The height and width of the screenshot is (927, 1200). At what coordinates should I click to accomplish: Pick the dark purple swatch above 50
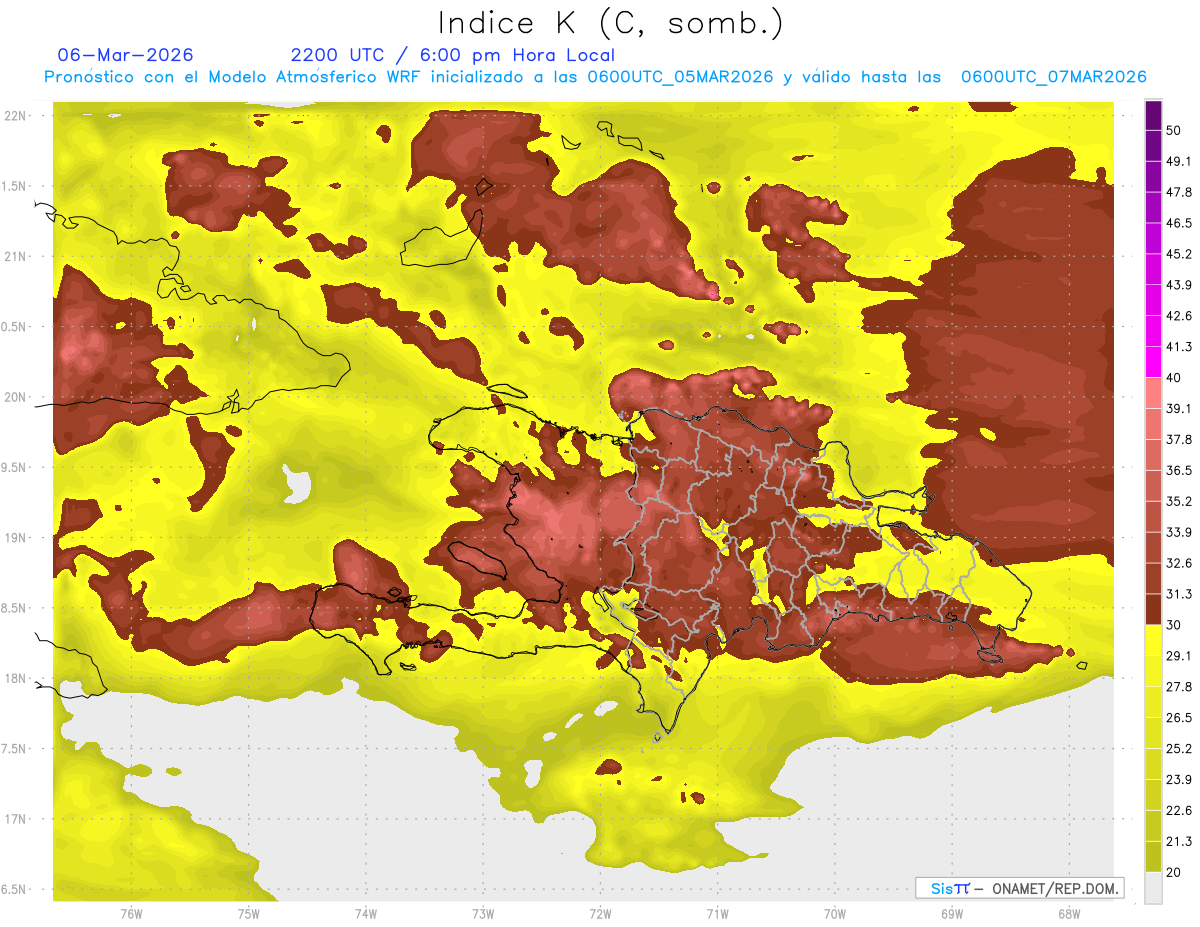1153,115
